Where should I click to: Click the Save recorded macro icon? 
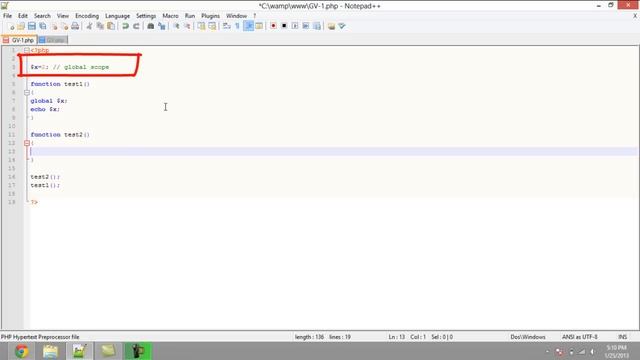point(317,26)
